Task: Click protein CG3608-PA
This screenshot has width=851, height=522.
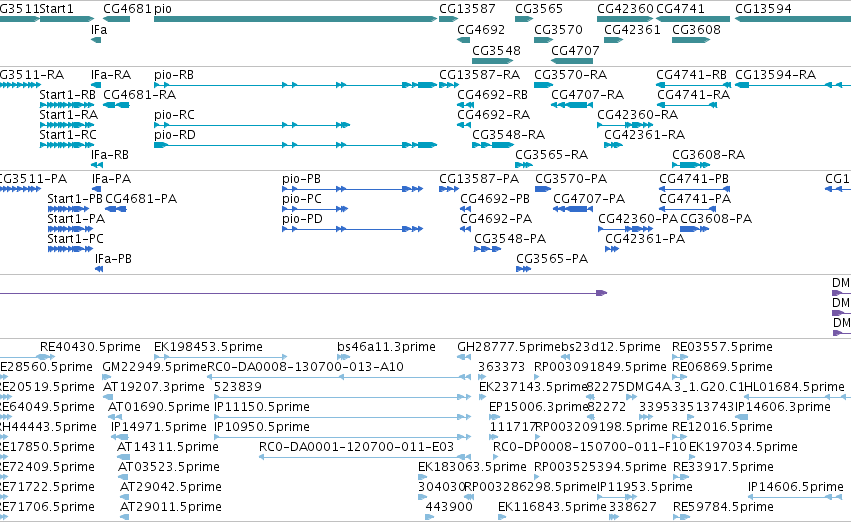Action: click(x=694, y=229)
